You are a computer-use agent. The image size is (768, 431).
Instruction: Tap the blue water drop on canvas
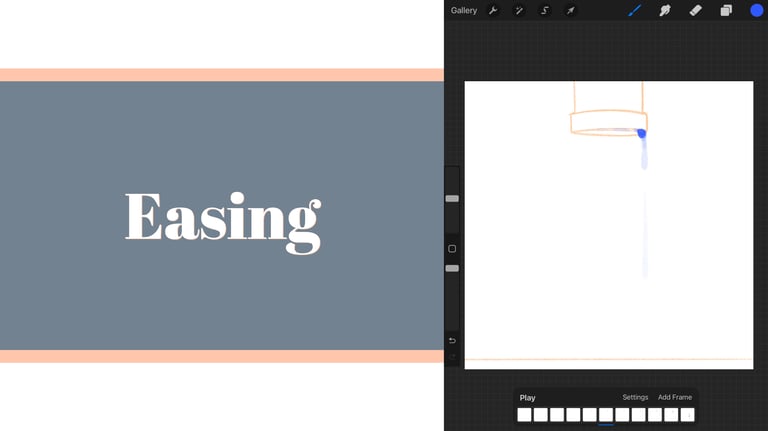642,133
